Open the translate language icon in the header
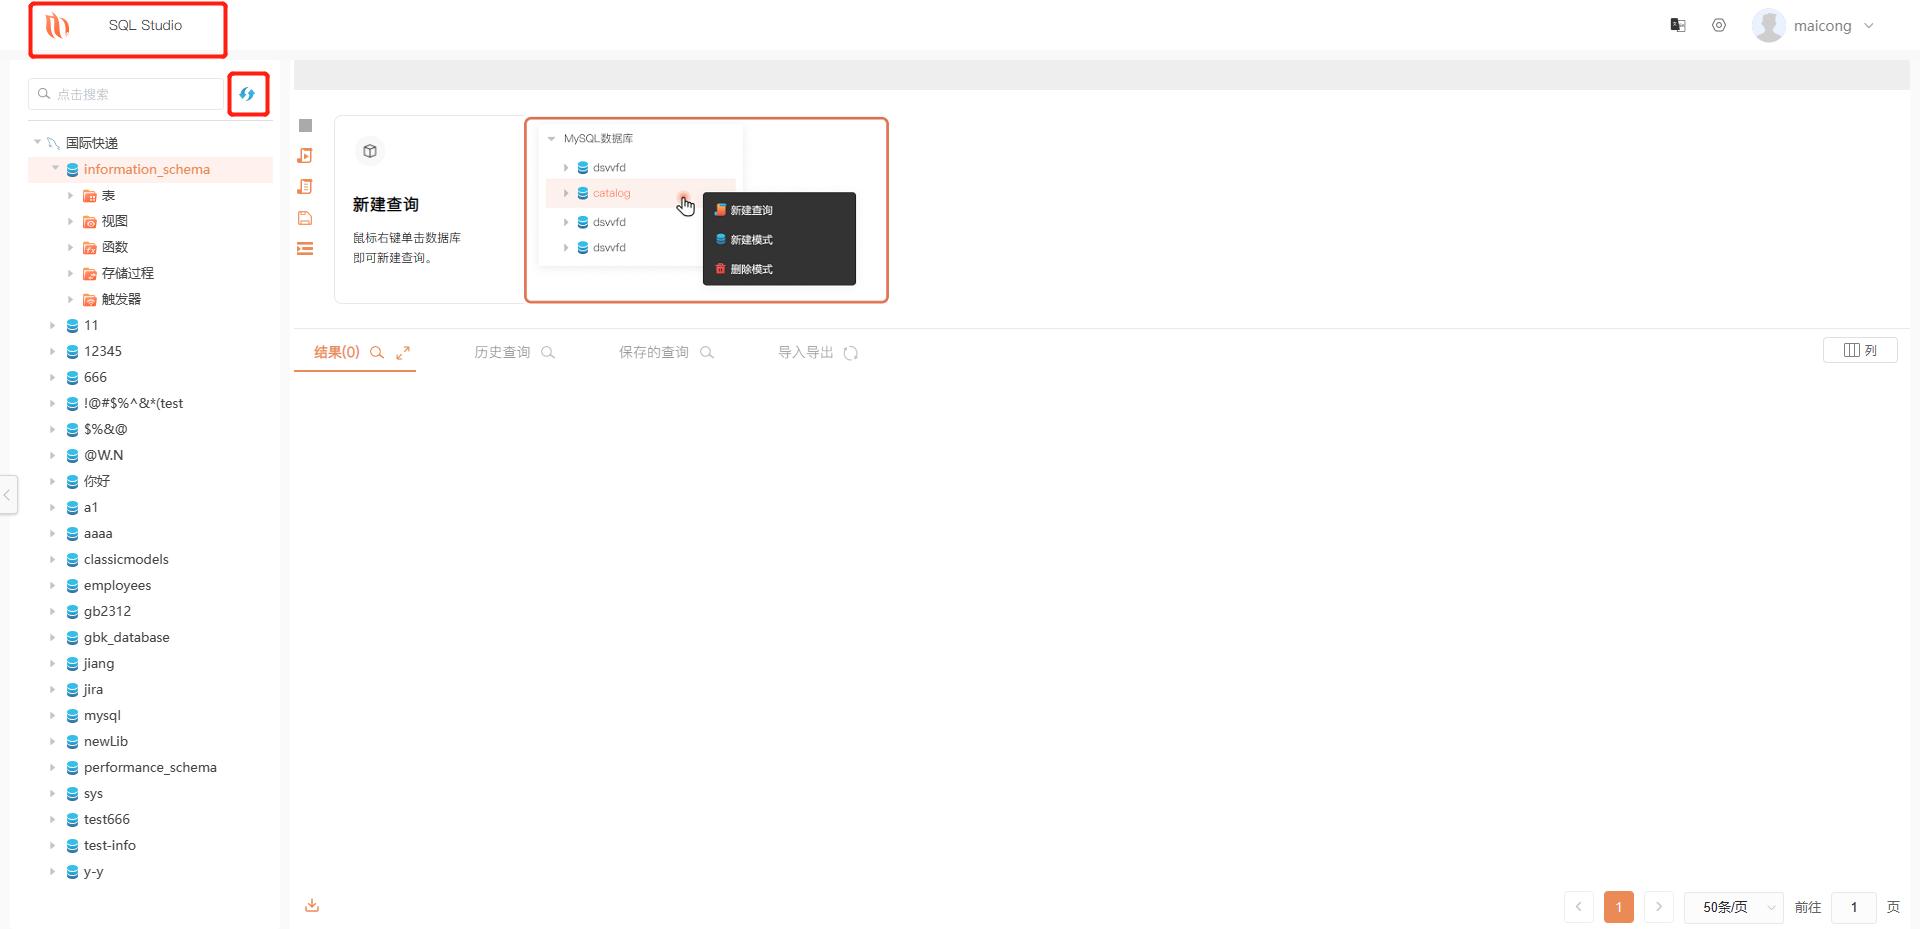The width and height of the screenshot is (1920, 929). coord(1678,25)
